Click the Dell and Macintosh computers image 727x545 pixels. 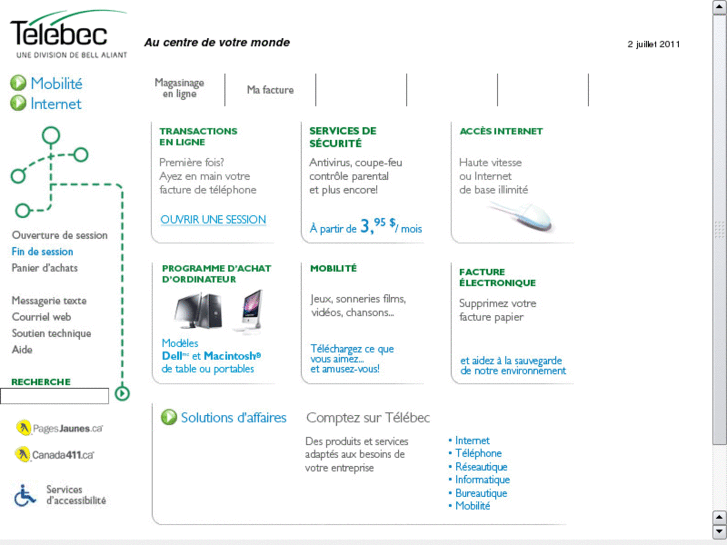(216, 312)
